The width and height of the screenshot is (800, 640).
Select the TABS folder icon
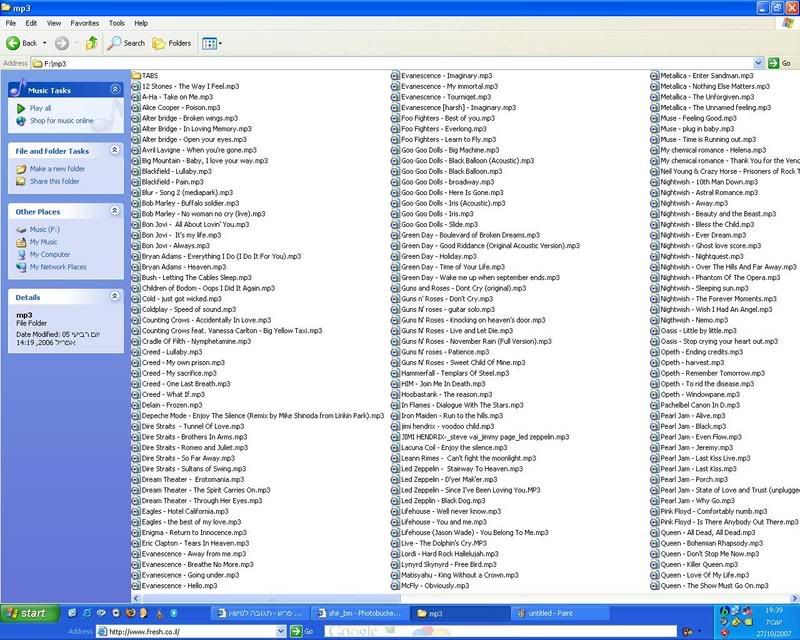coord(136,76)
